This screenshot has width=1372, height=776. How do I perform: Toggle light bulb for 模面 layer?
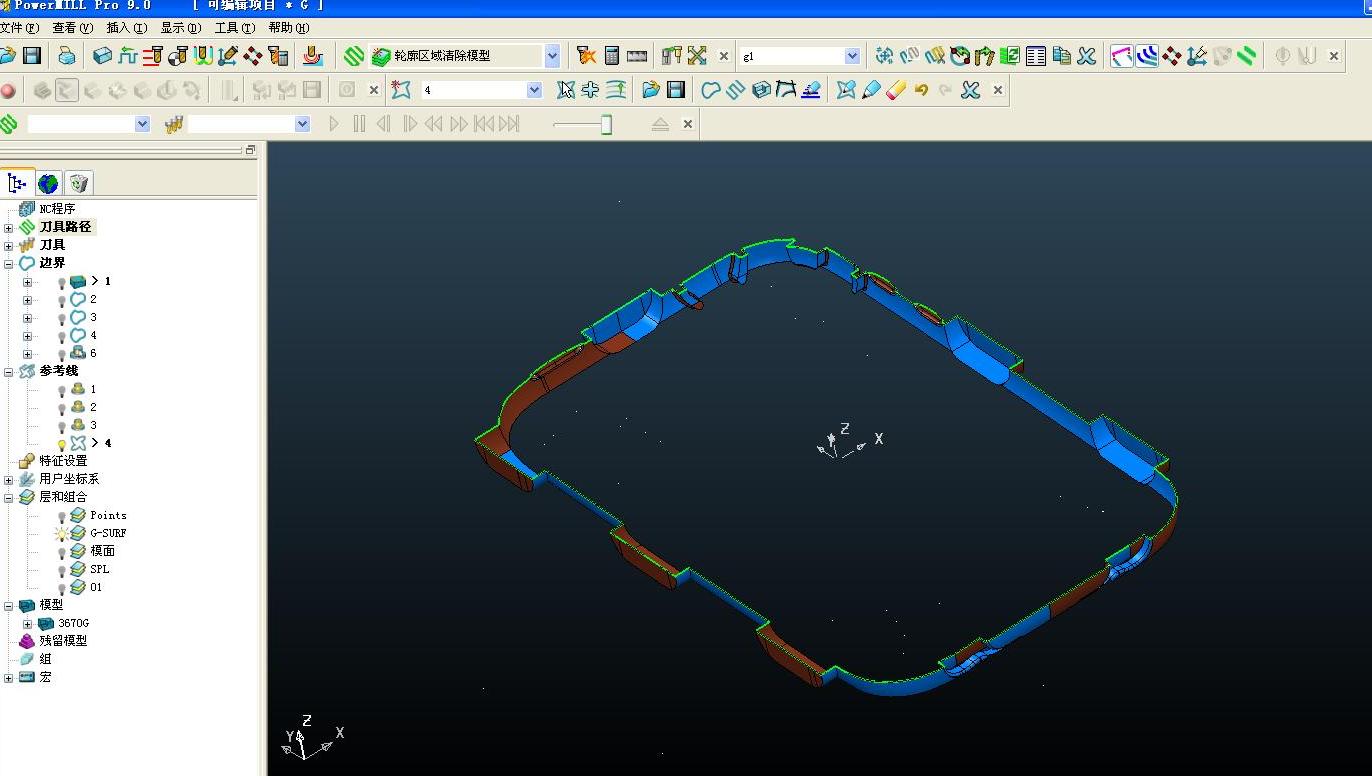coord(62,552)
